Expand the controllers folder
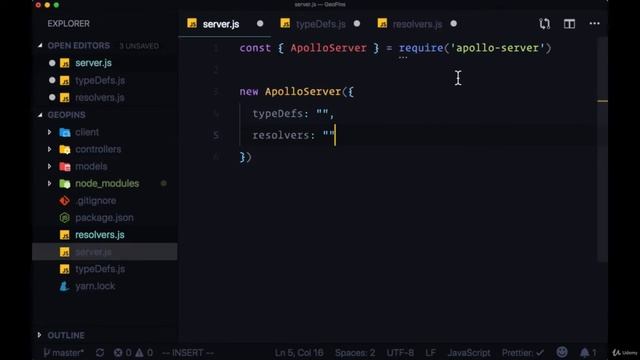This screenshot has width=640, height=360. click(49, 149)
